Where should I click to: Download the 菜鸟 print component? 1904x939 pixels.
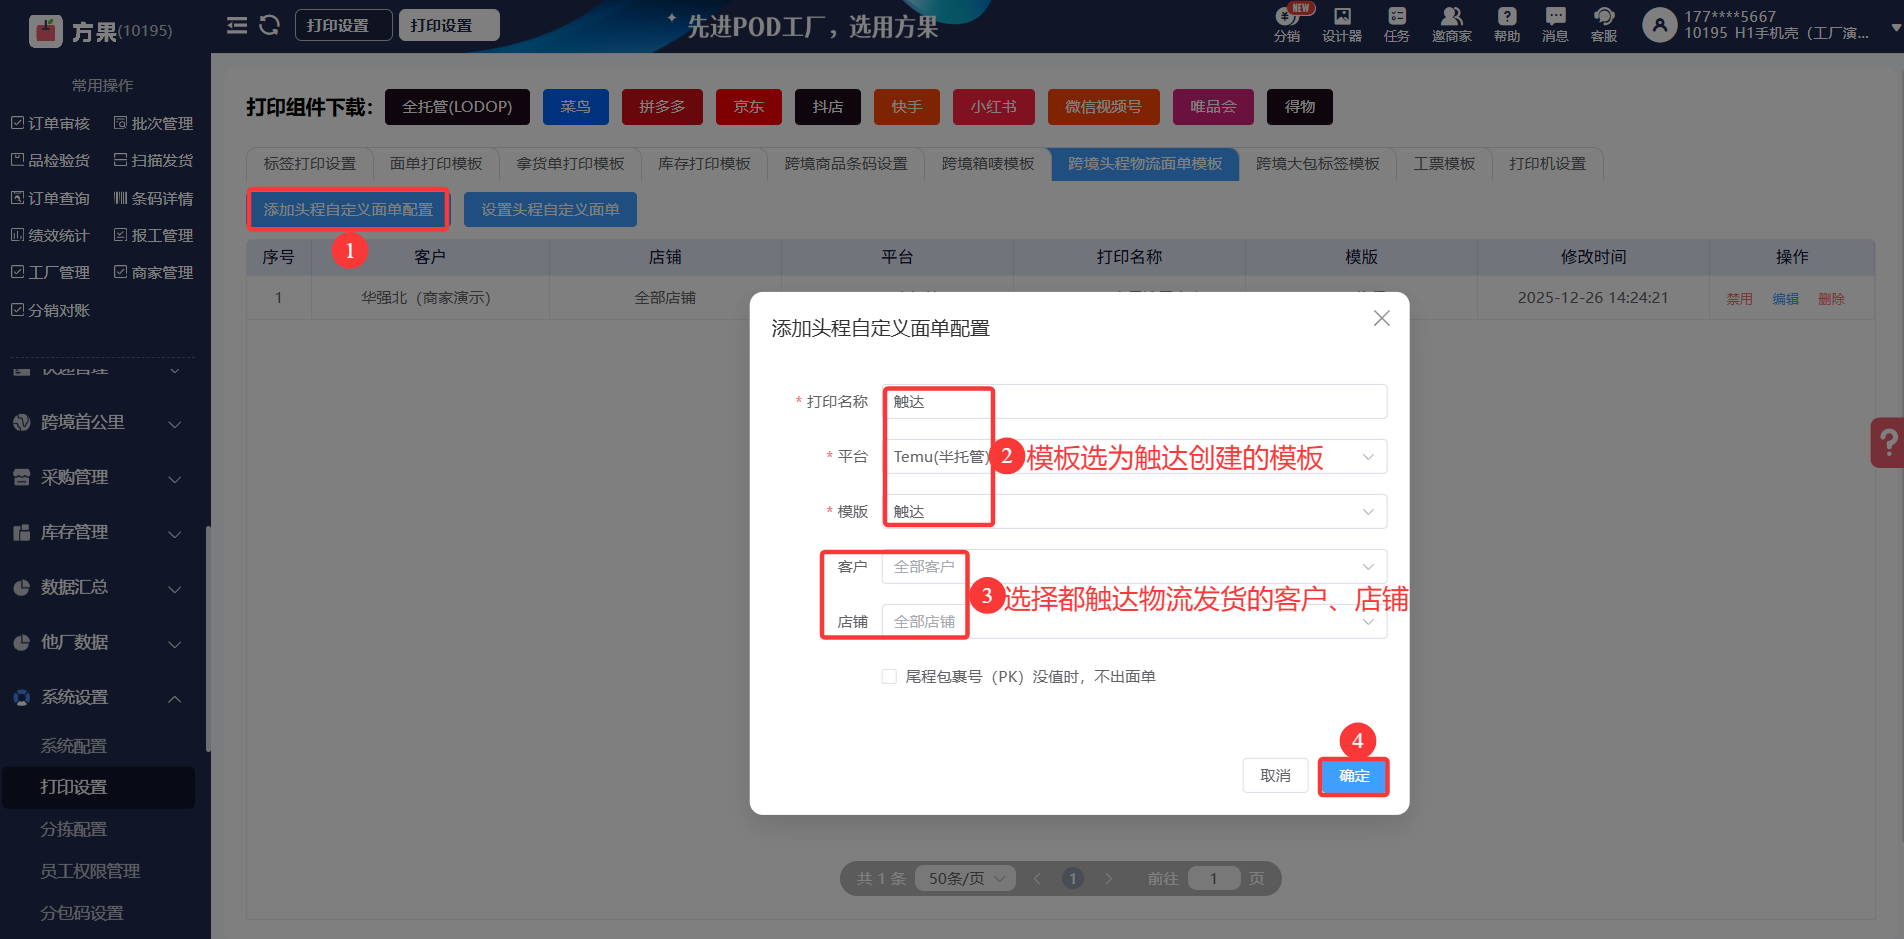click(575, 107)
